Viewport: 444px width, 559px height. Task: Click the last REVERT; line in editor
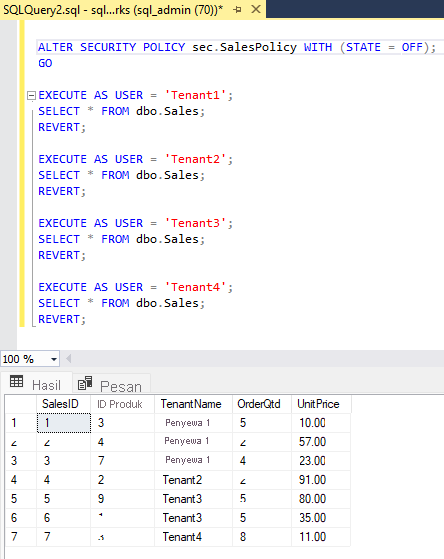(62, 319)
